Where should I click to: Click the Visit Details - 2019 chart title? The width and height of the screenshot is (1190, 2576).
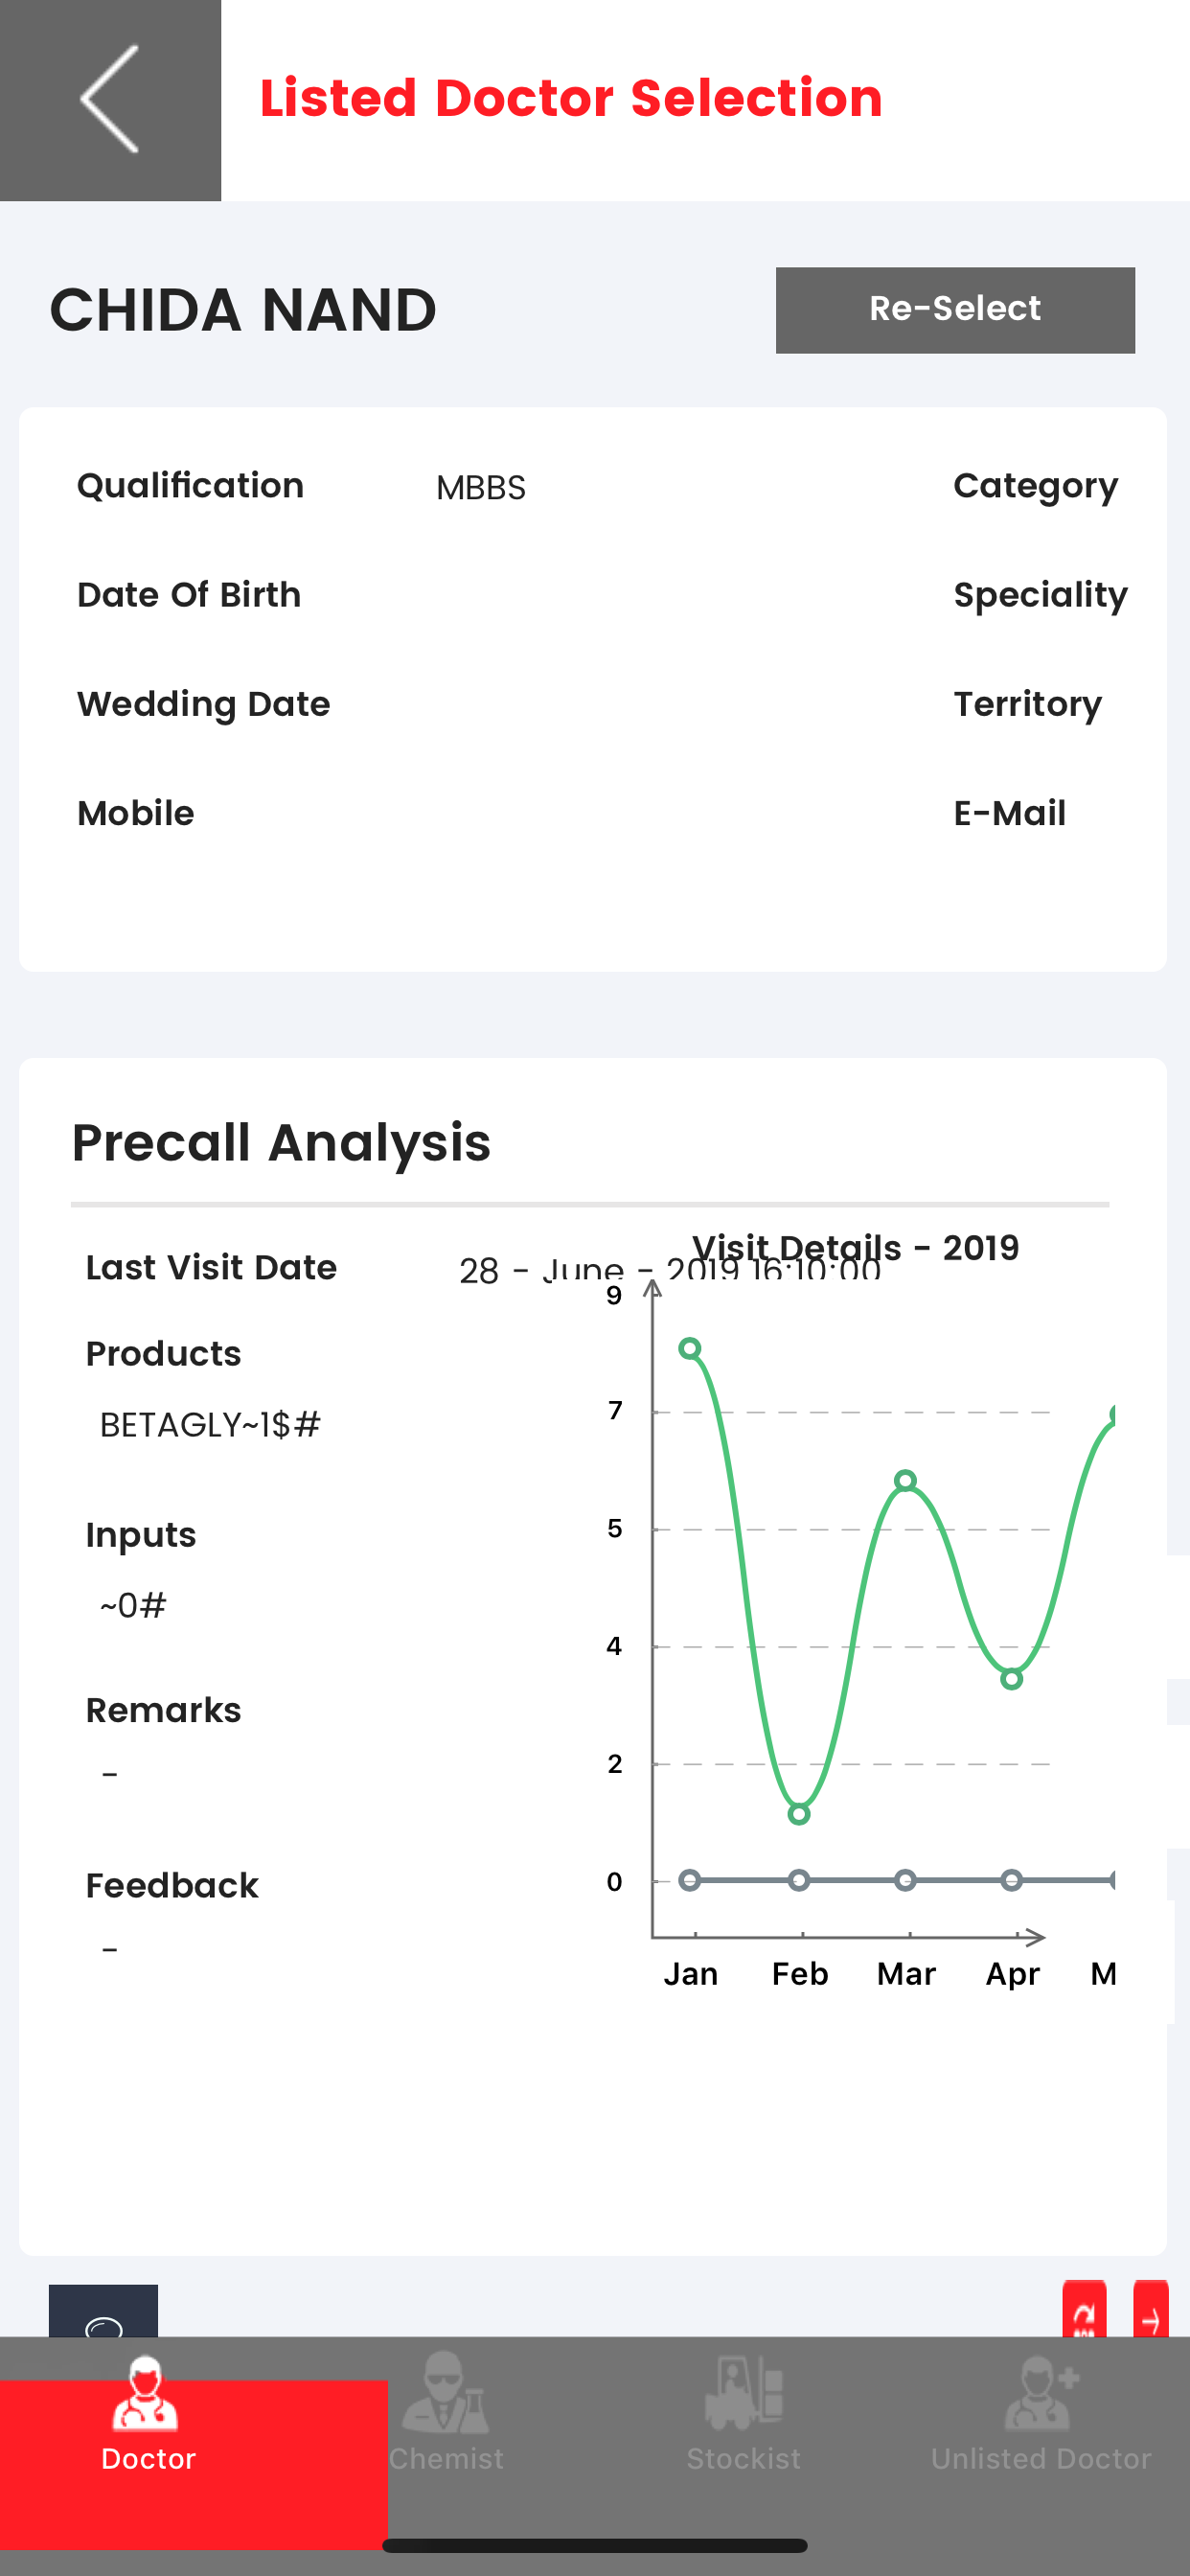pos(856,1247)
